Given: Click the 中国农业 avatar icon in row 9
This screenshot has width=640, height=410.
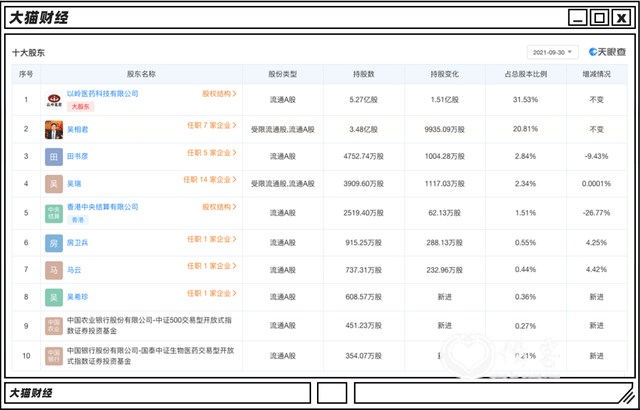Looking at the screenshot, I should (54, 326).
